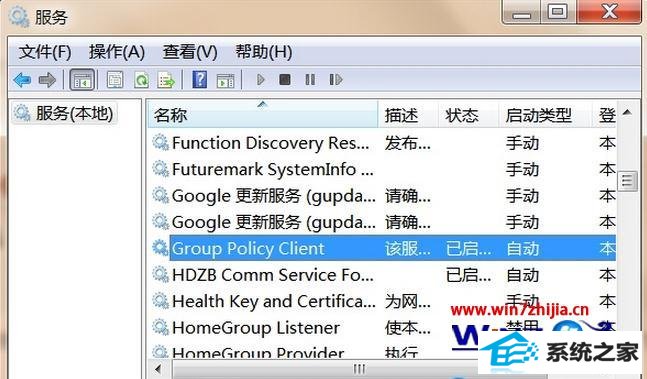Sort by the 启动类型 column header
Image resolution: width=647 pixels, height=379 pixels.
[545, 114]
